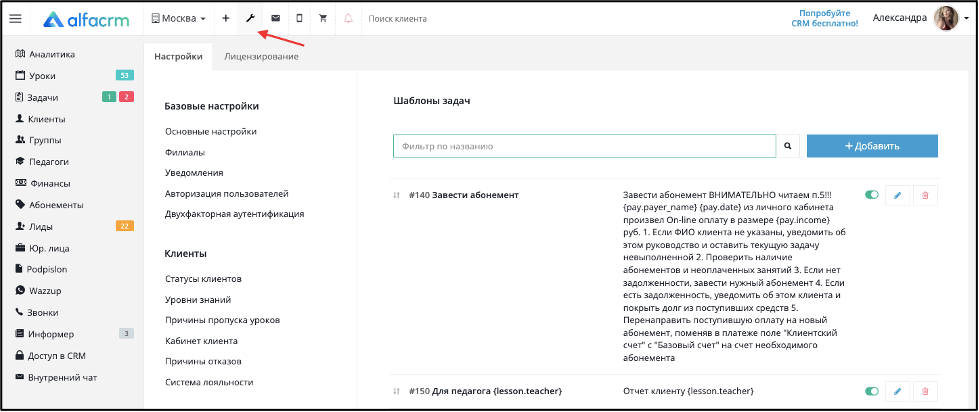The height and width of the screenshot is (412, 979).
Task: Delete the #140 template using trash icon
Action: click(925, 195)
